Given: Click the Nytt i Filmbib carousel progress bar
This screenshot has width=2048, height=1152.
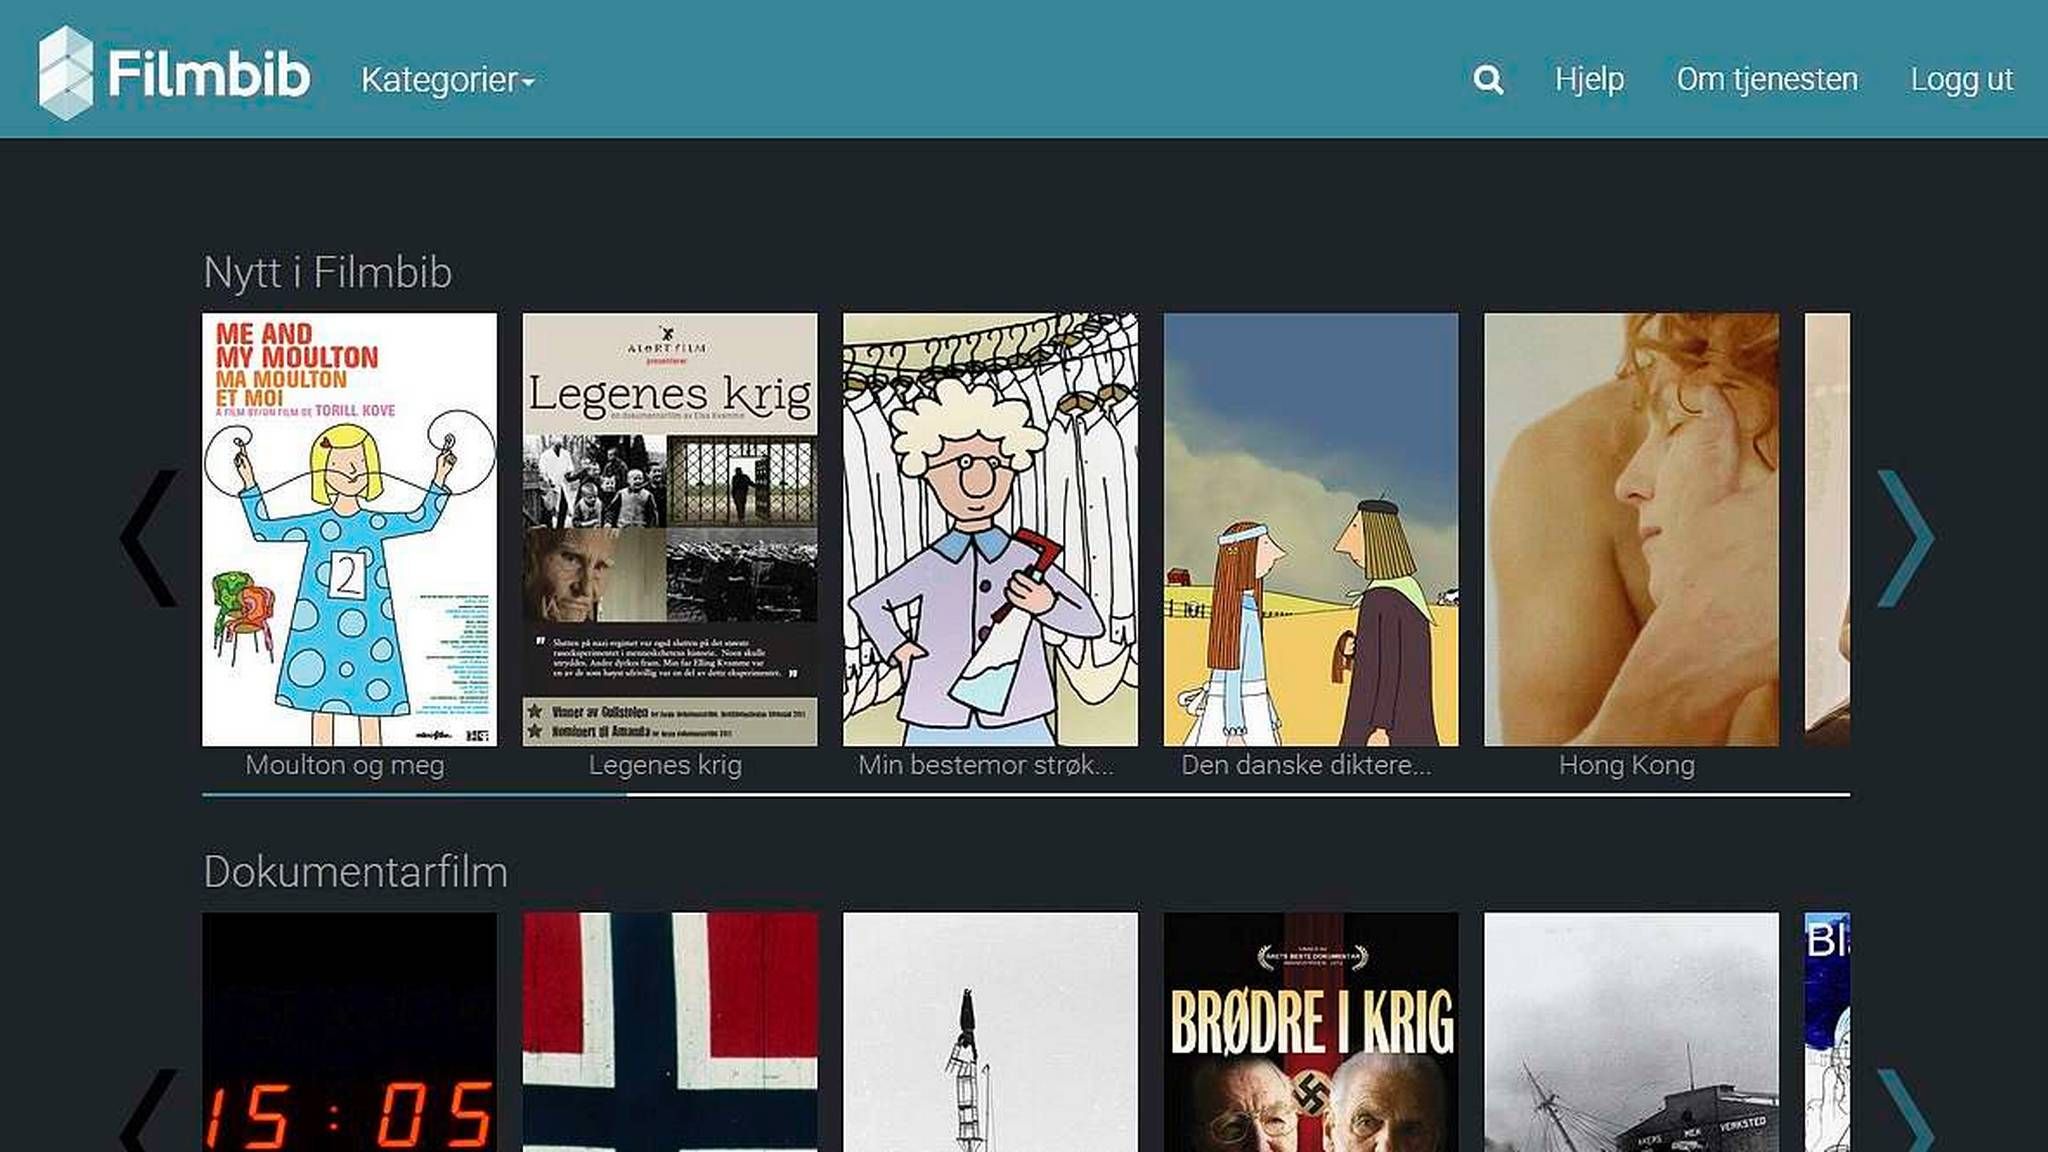Looking at the screenshot, I should click(1026, 795).
